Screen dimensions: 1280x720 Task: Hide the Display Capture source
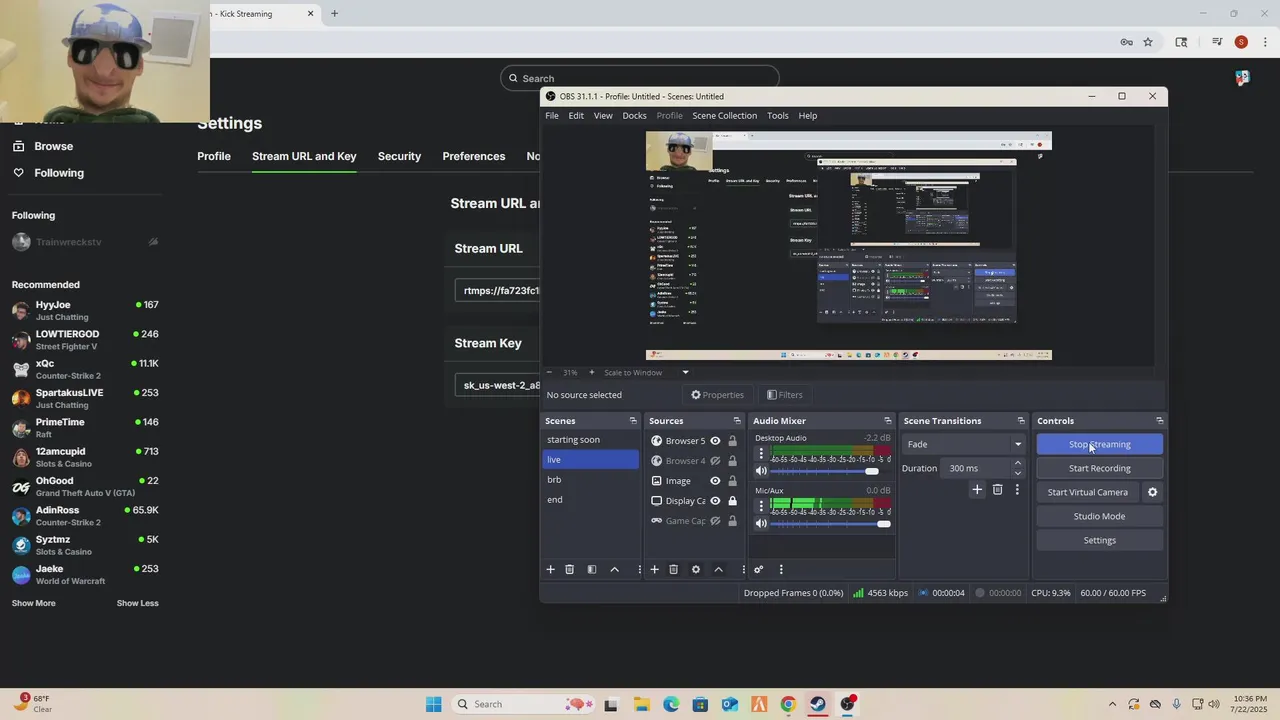point(715,501)
